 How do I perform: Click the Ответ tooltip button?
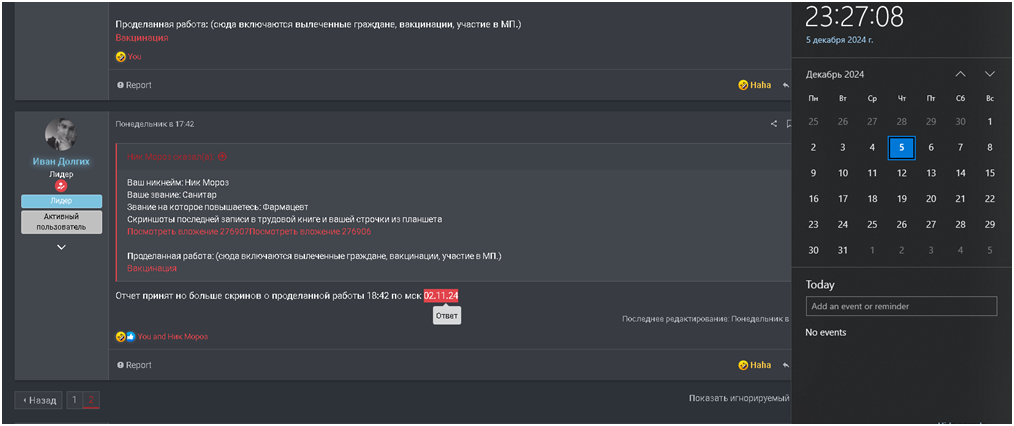(447, 316)
